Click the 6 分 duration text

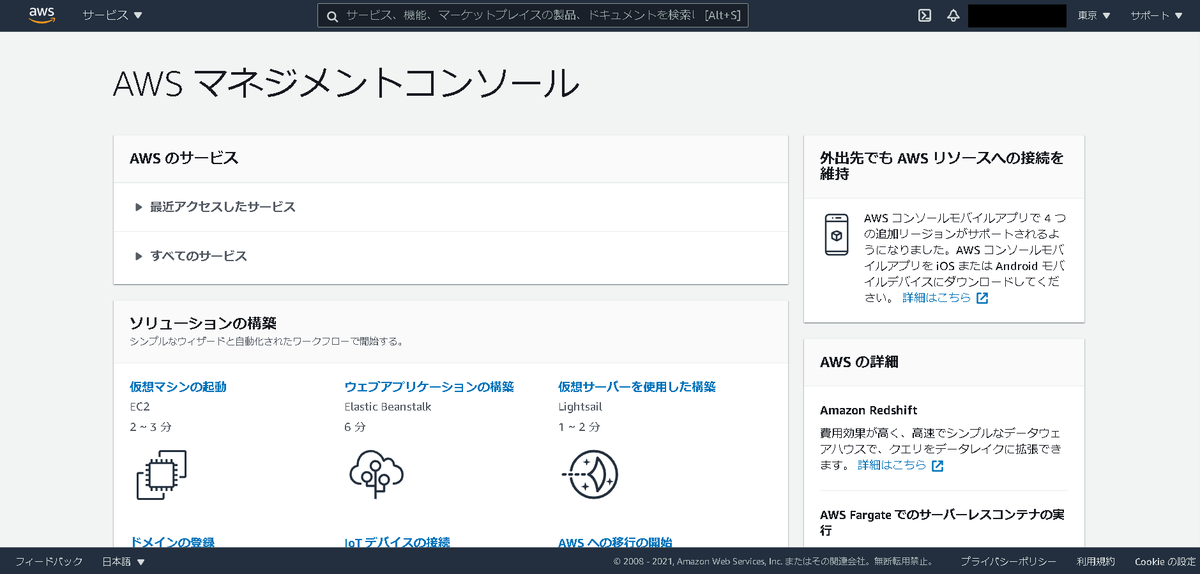pos(355,427)
